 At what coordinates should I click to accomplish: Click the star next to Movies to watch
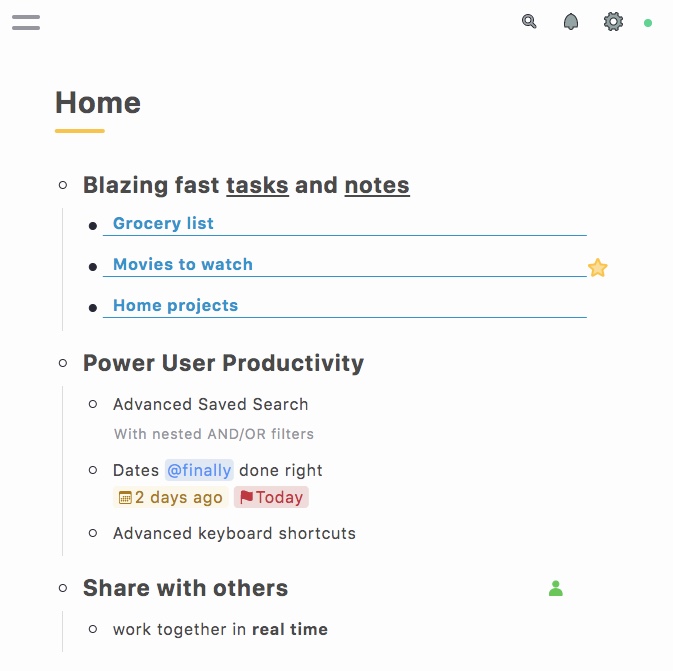click(x=597, y=267)
